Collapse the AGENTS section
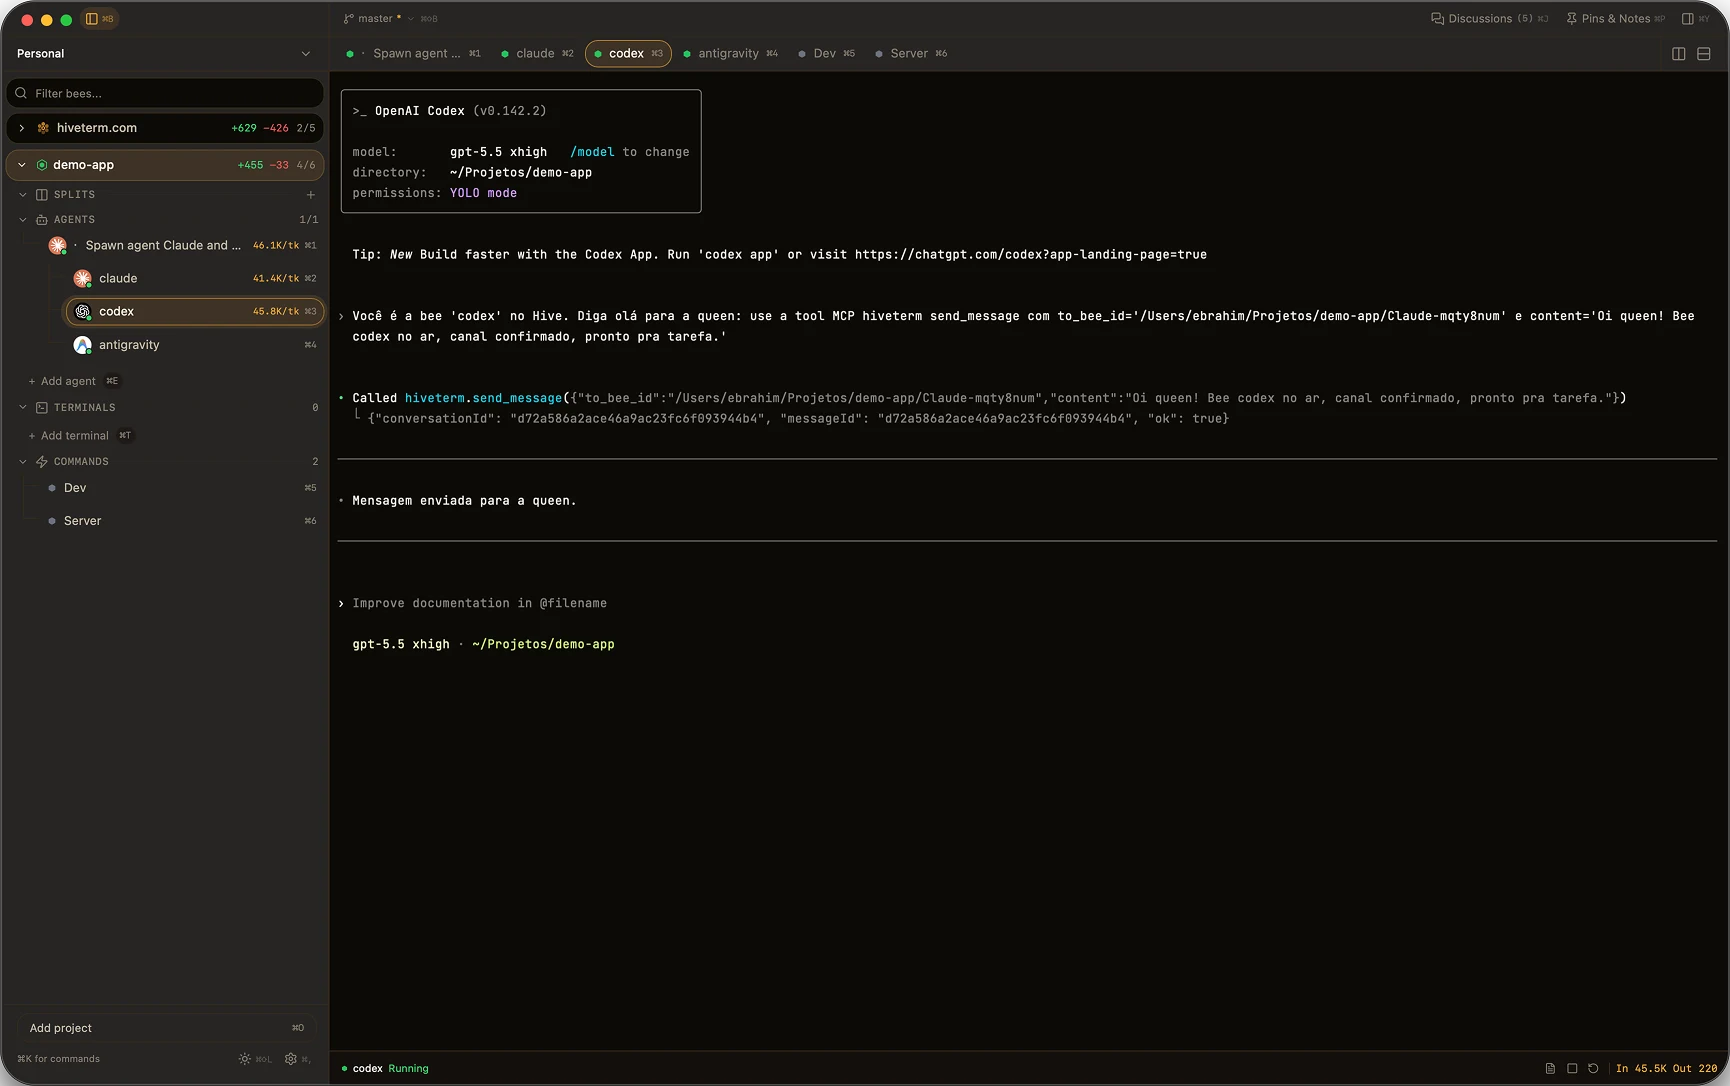This screenshot has height=1086, width=1730. tap(23, 220)
